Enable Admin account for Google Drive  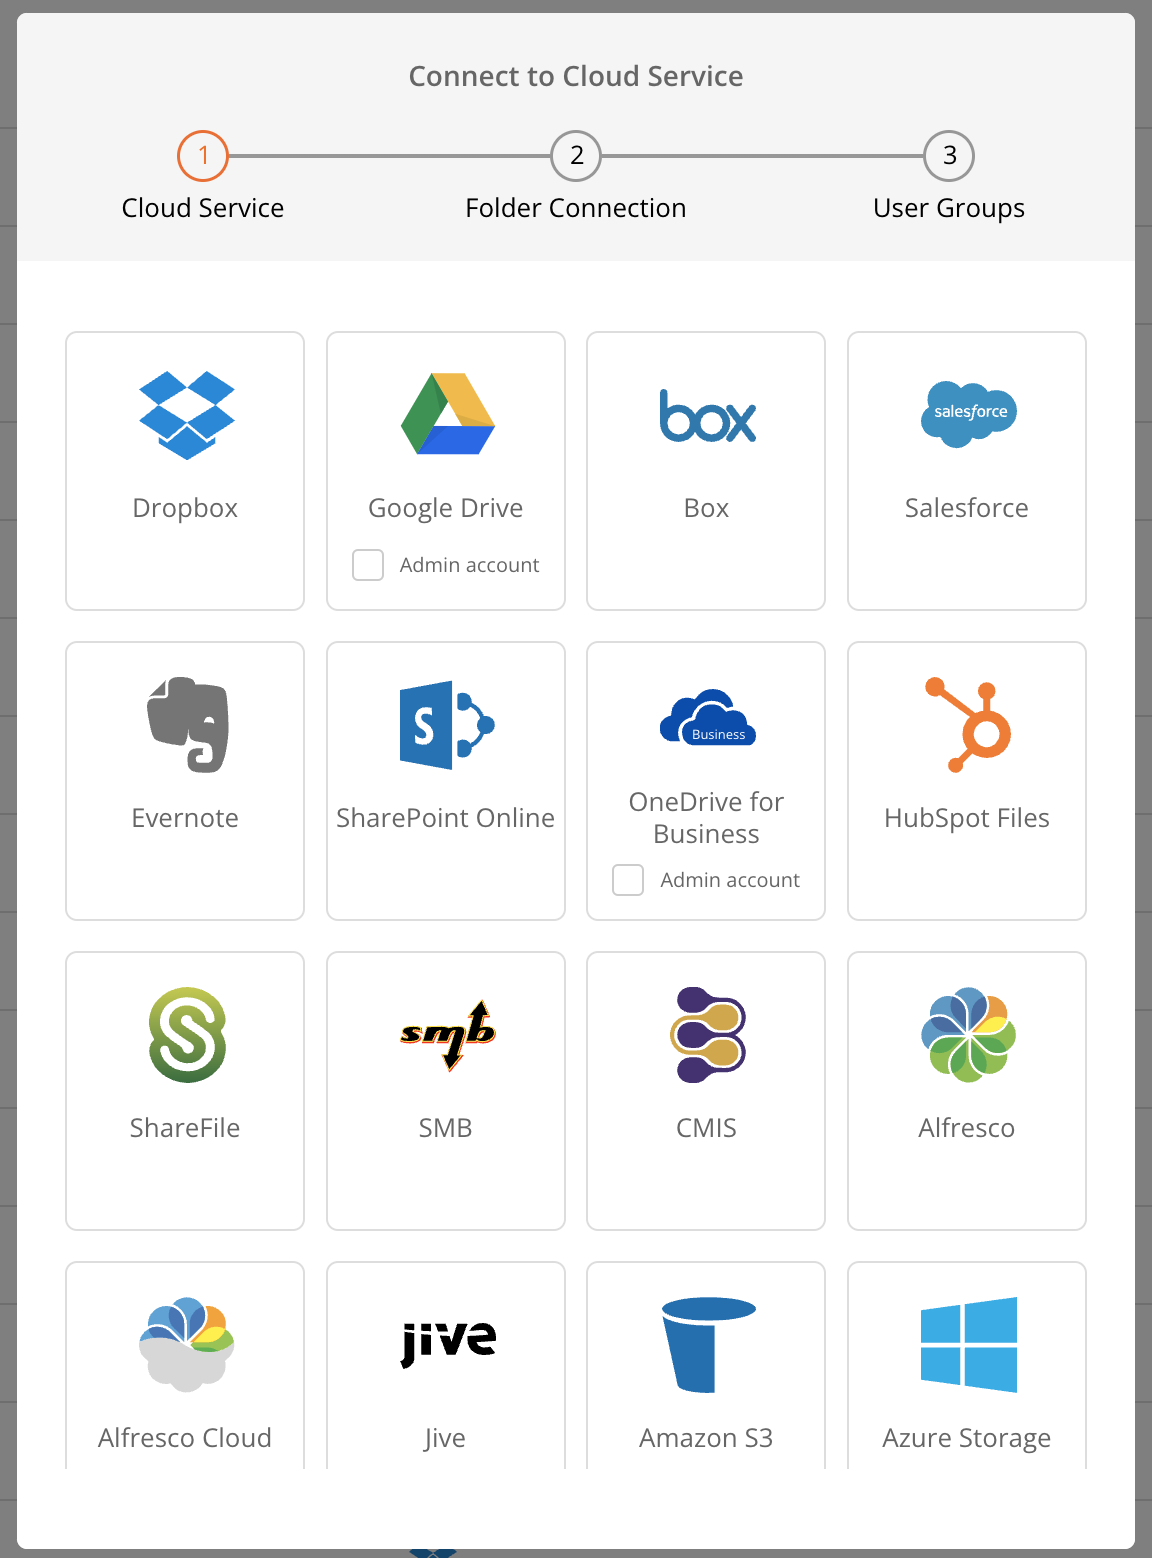(368, 565)
